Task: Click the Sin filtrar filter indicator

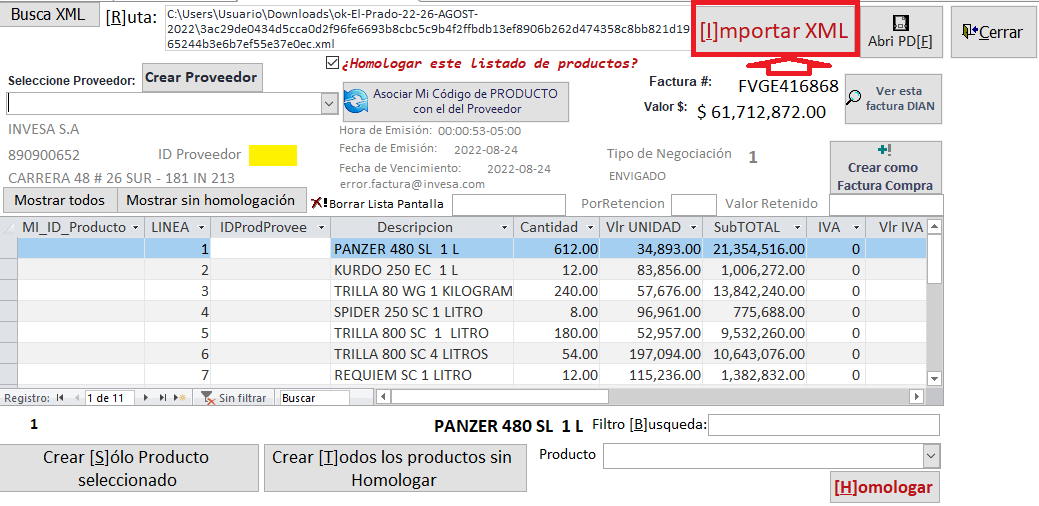Action: (234, 398)
